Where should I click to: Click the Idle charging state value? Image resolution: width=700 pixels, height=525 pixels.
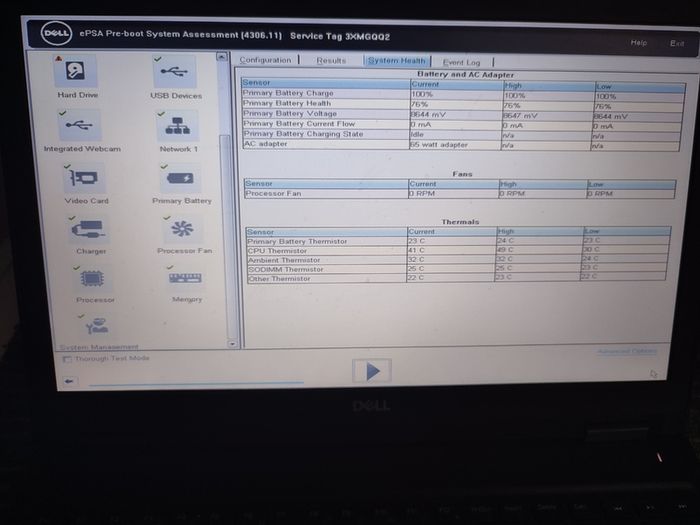coord(417,134)
